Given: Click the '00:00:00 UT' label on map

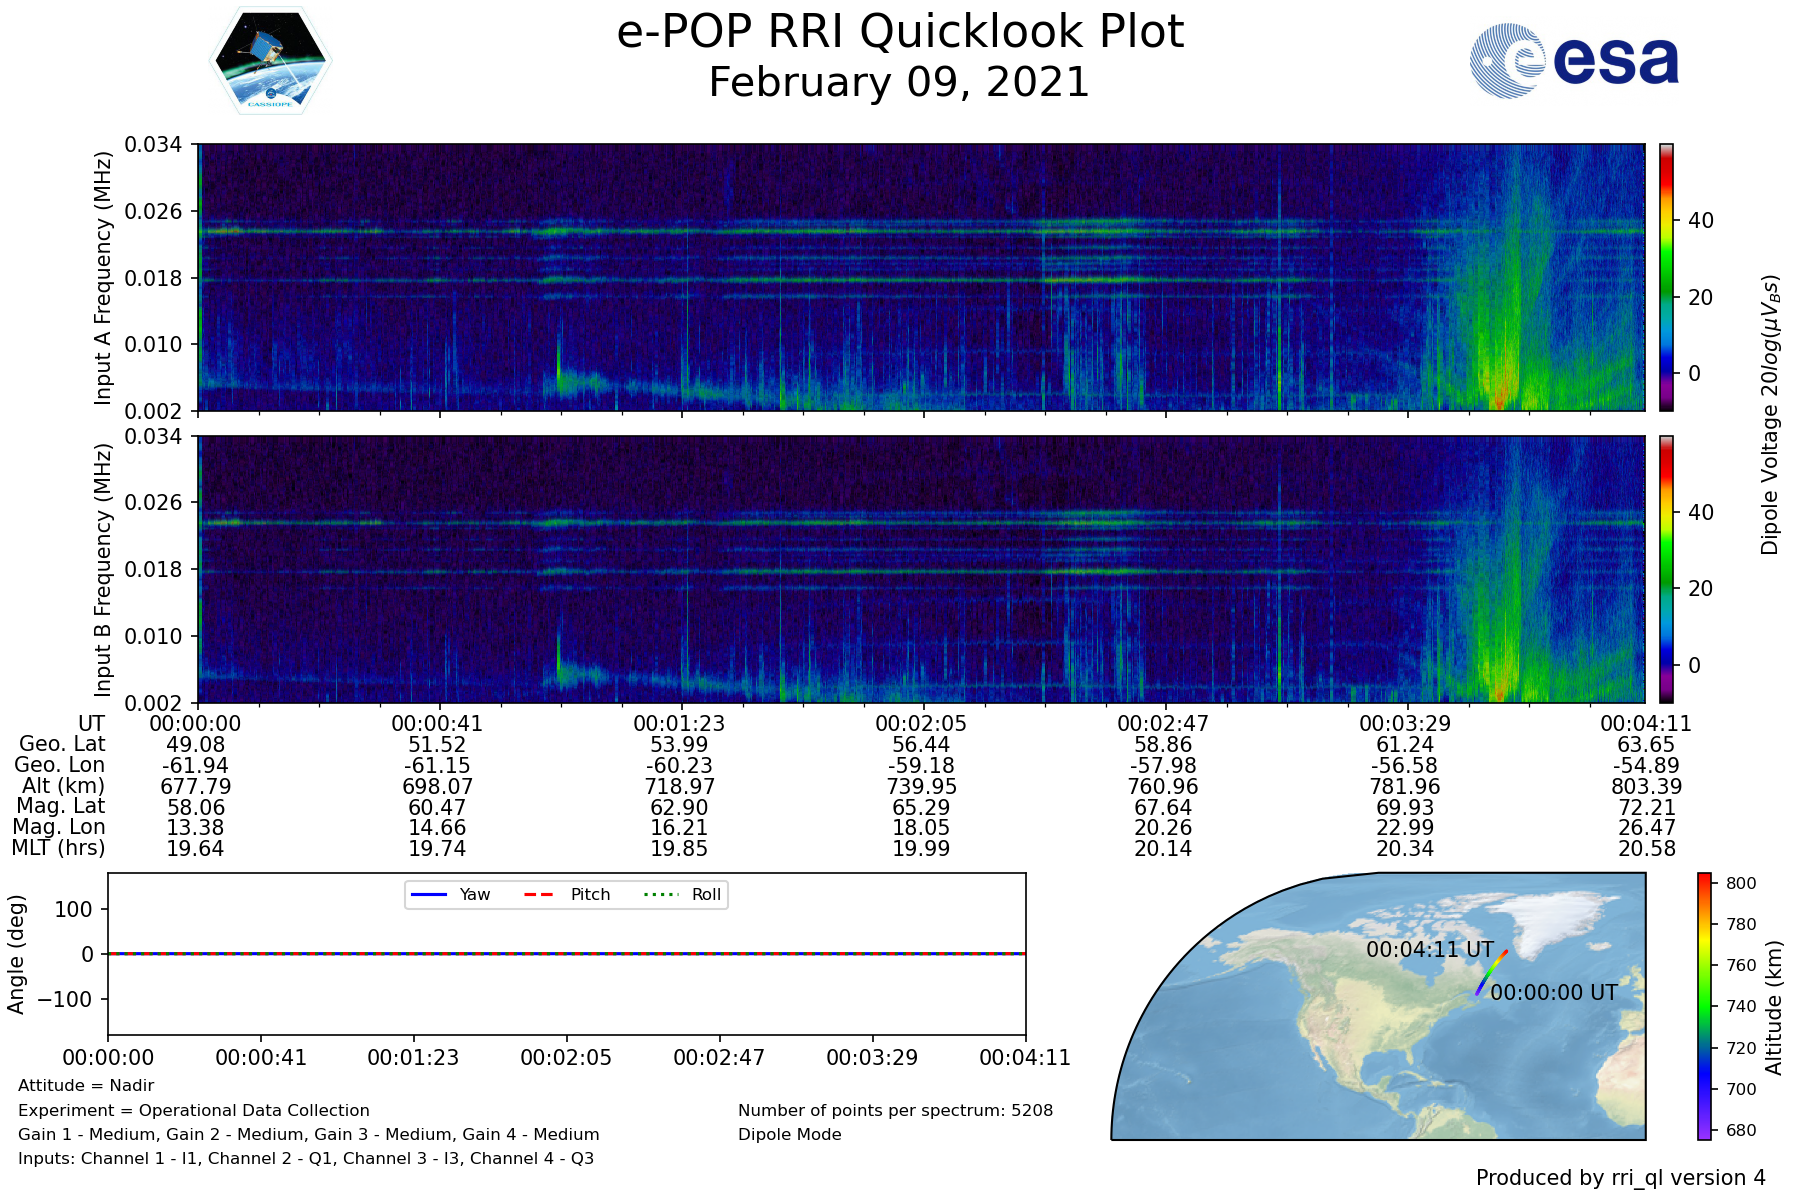Looking at the screenshot, I should (1553, 993).
